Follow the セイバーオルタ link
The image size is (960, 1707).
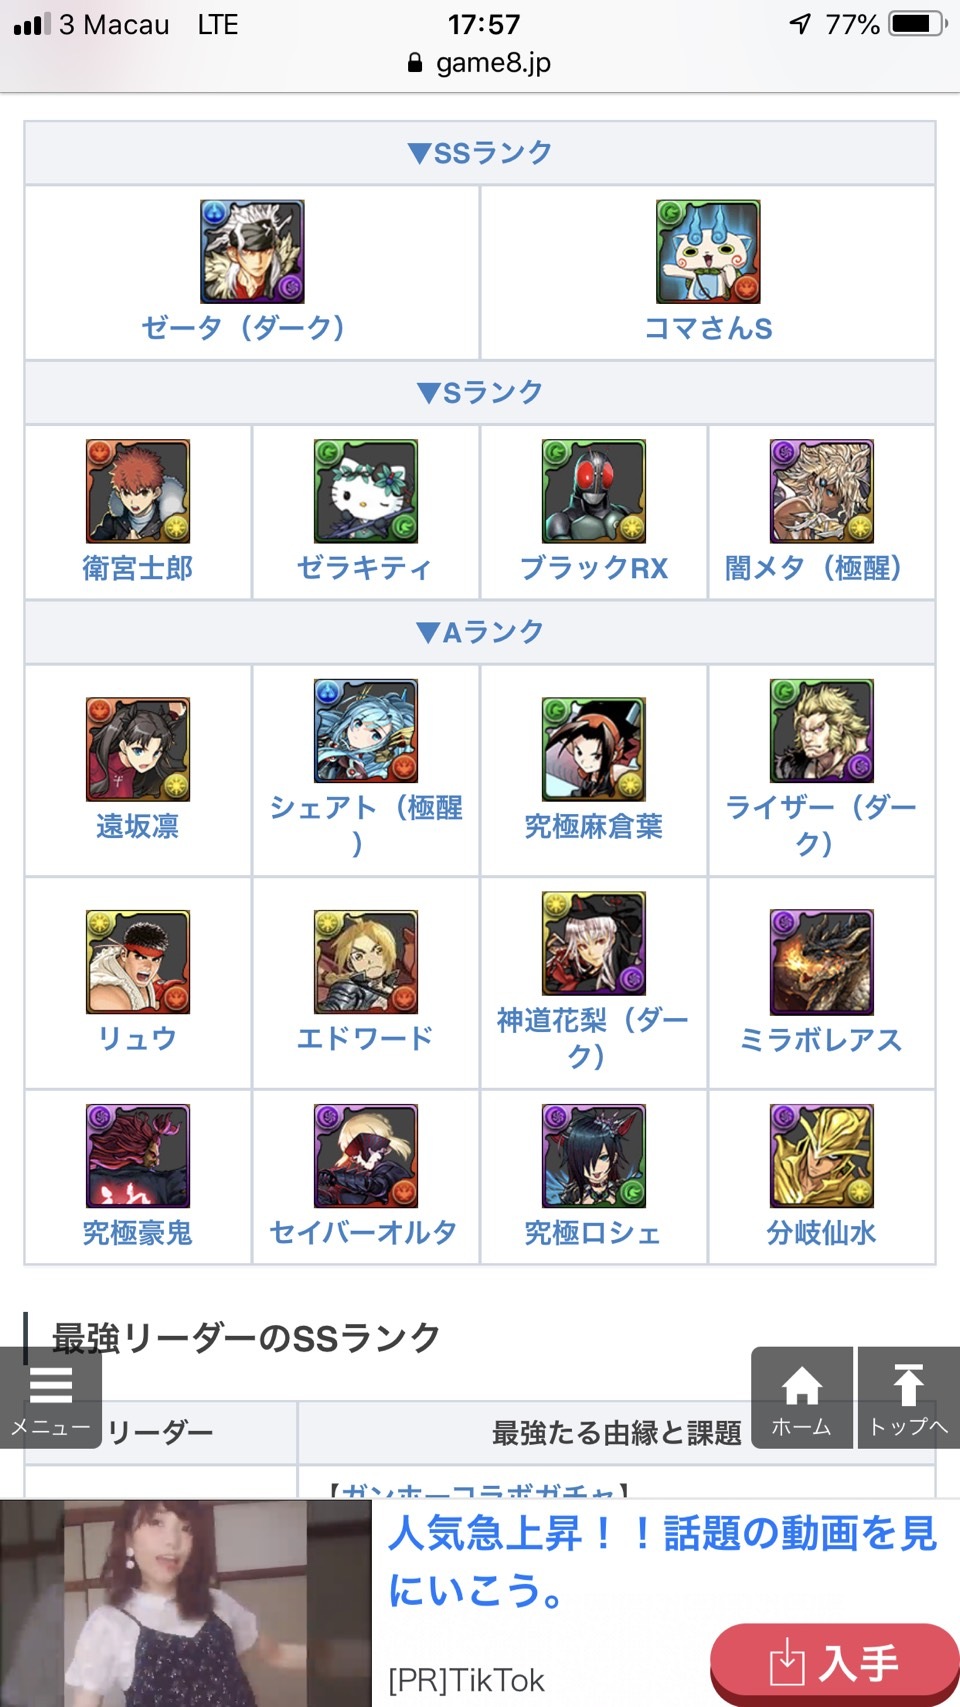tap(364, 1232)
